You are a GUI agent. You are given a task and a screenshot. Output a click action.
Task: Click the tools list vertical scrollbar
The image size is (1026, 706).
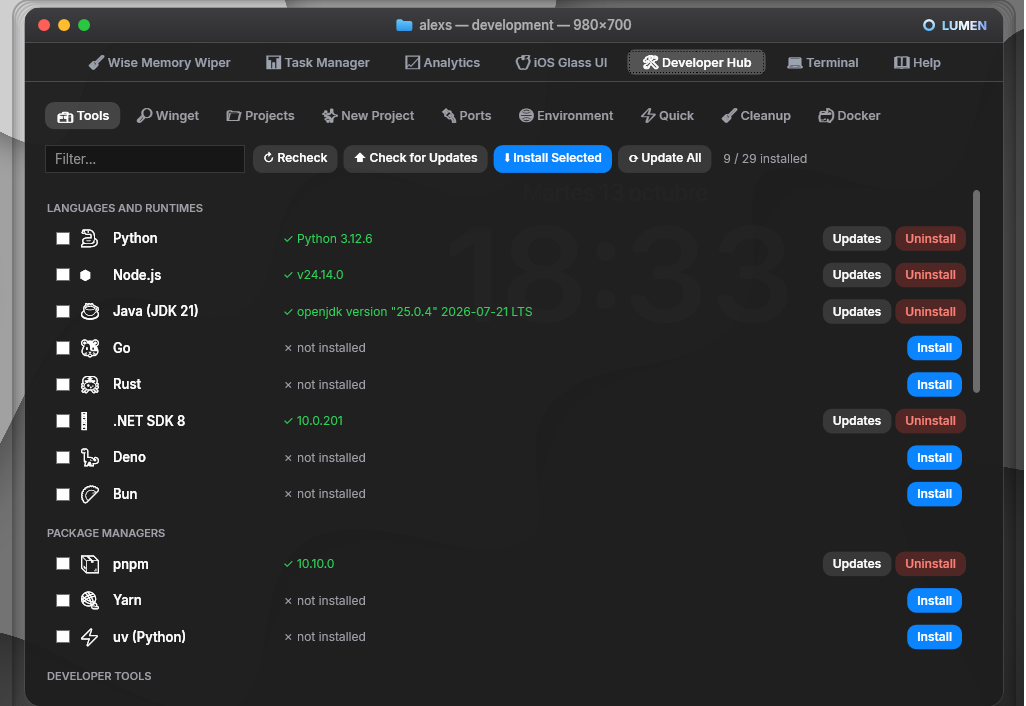pos(976,291)
